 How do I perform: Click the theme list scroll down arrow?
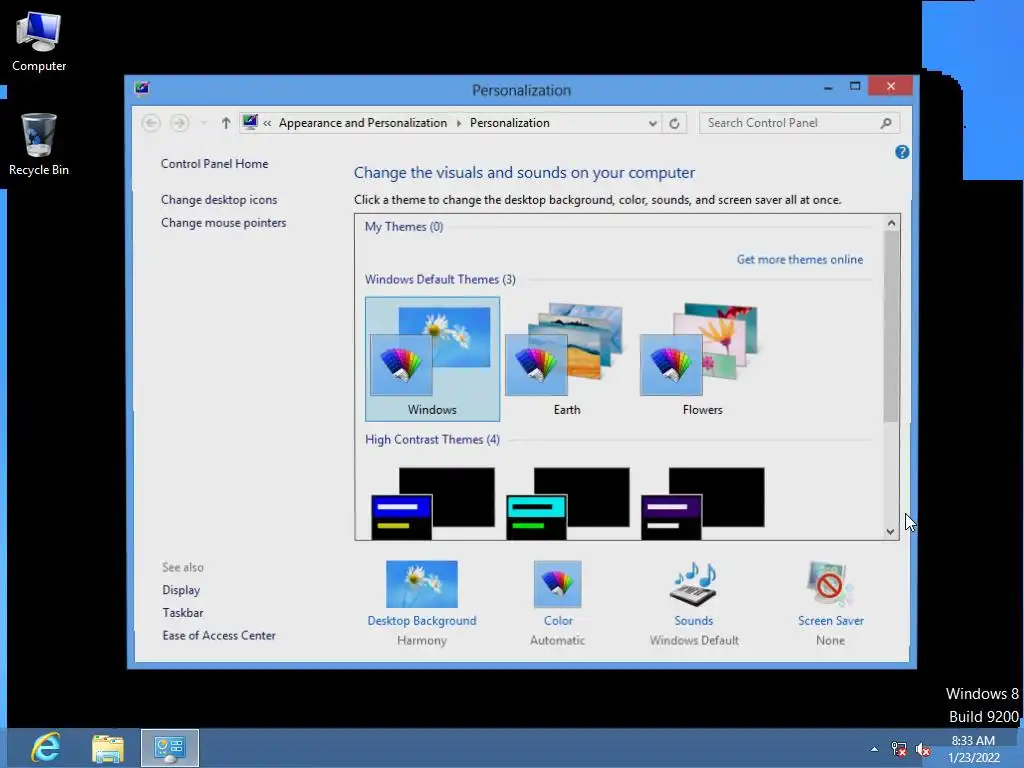pyautogui.click(x=891, y=532)
